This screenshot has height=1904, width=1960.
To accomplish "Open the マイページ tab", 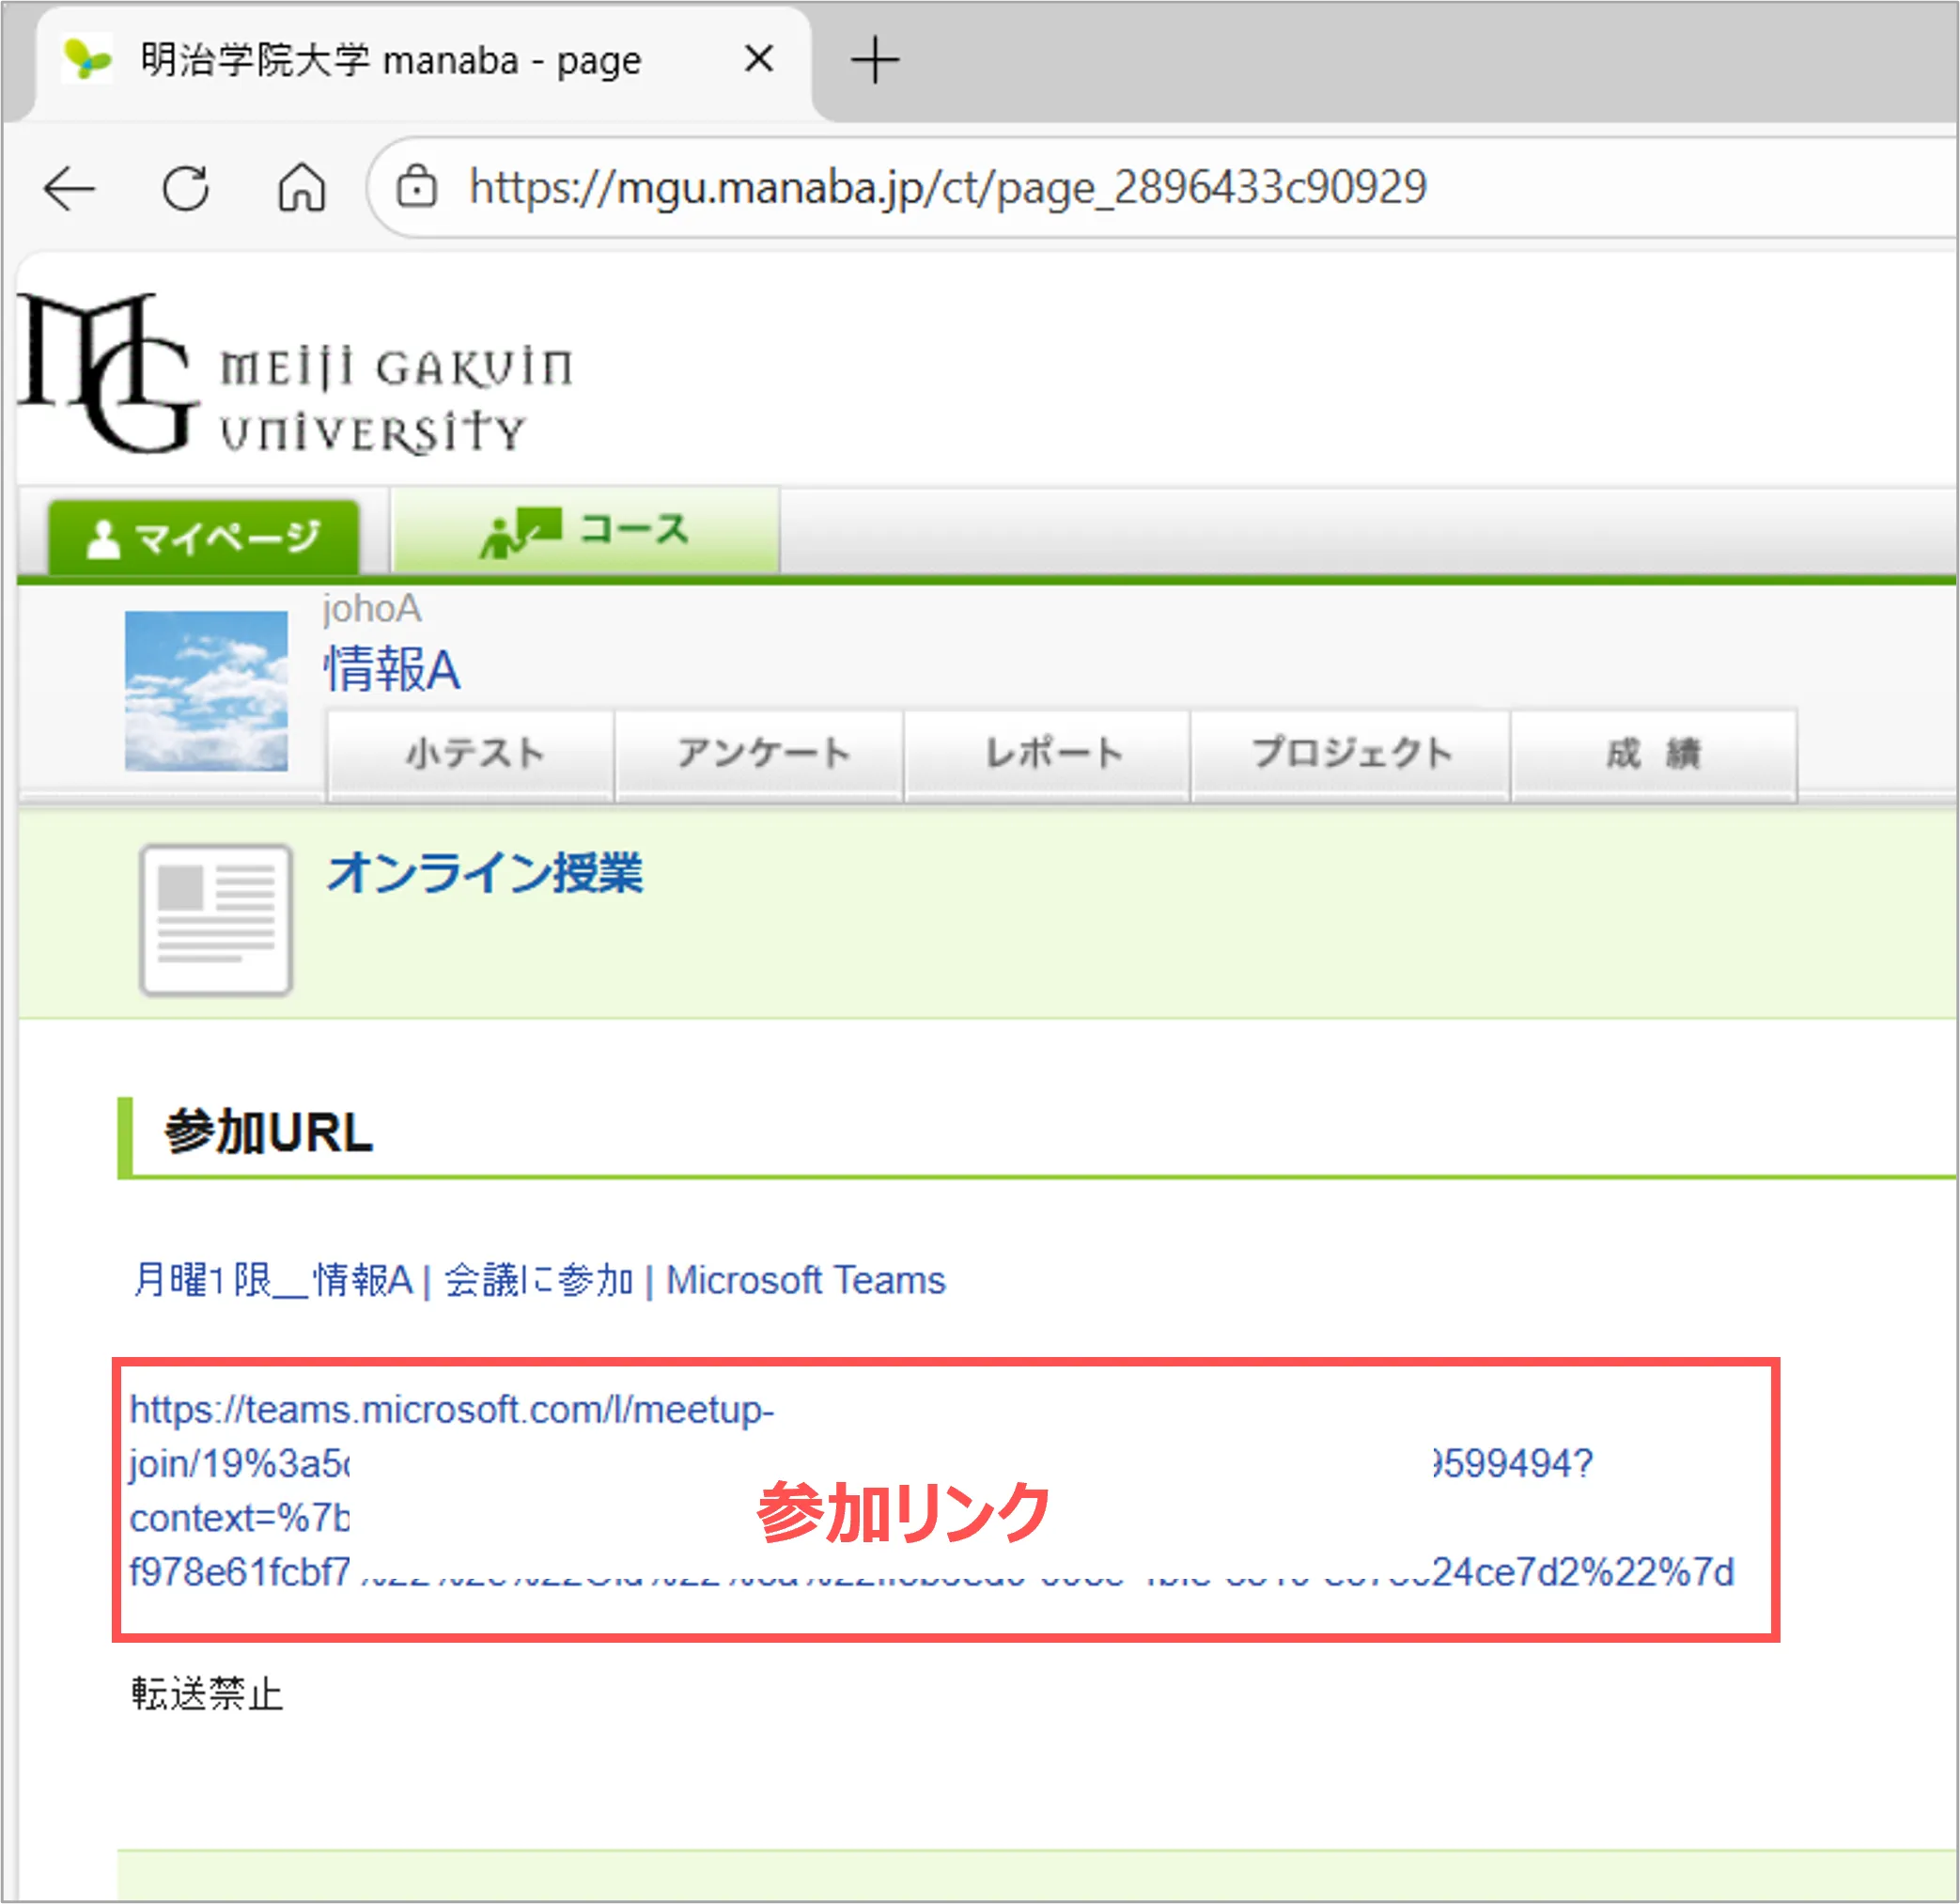I will coord(204,538).
